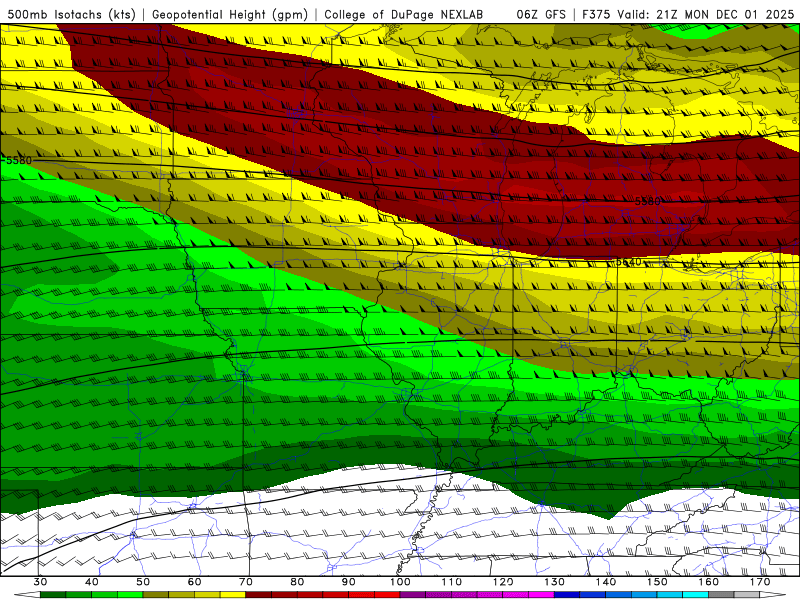Click the 40 value on the color scale
The width and height of the screenshot is (800, 600).
click(92, 582)
